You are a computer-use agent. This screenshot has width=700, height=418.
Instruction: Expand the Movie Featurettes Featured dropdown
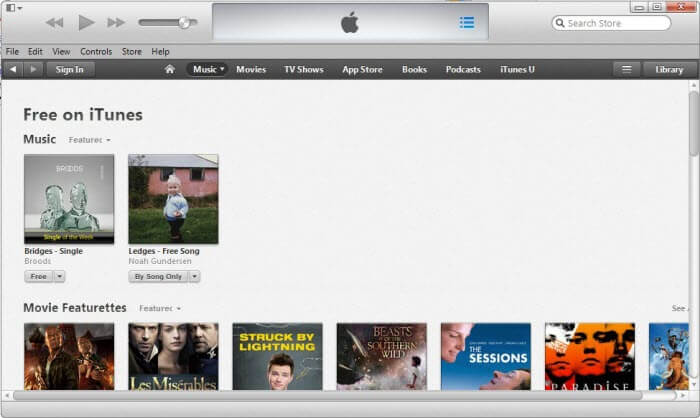(x=160, y=308)
